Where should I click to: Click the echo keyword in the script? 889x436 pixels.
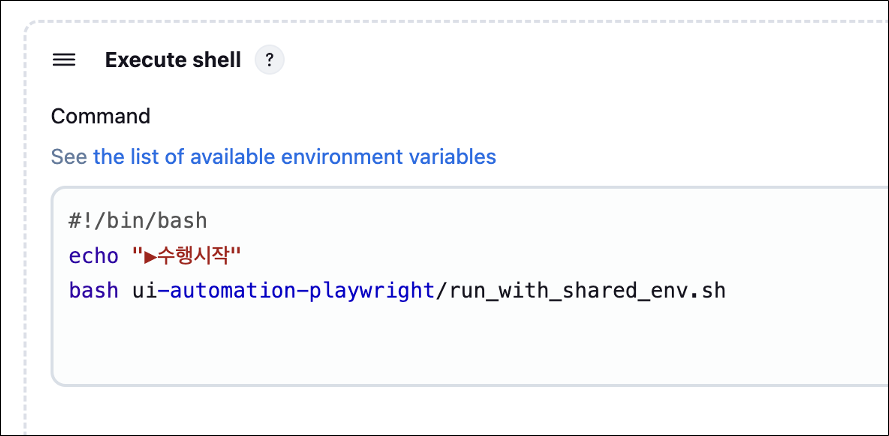94,256
